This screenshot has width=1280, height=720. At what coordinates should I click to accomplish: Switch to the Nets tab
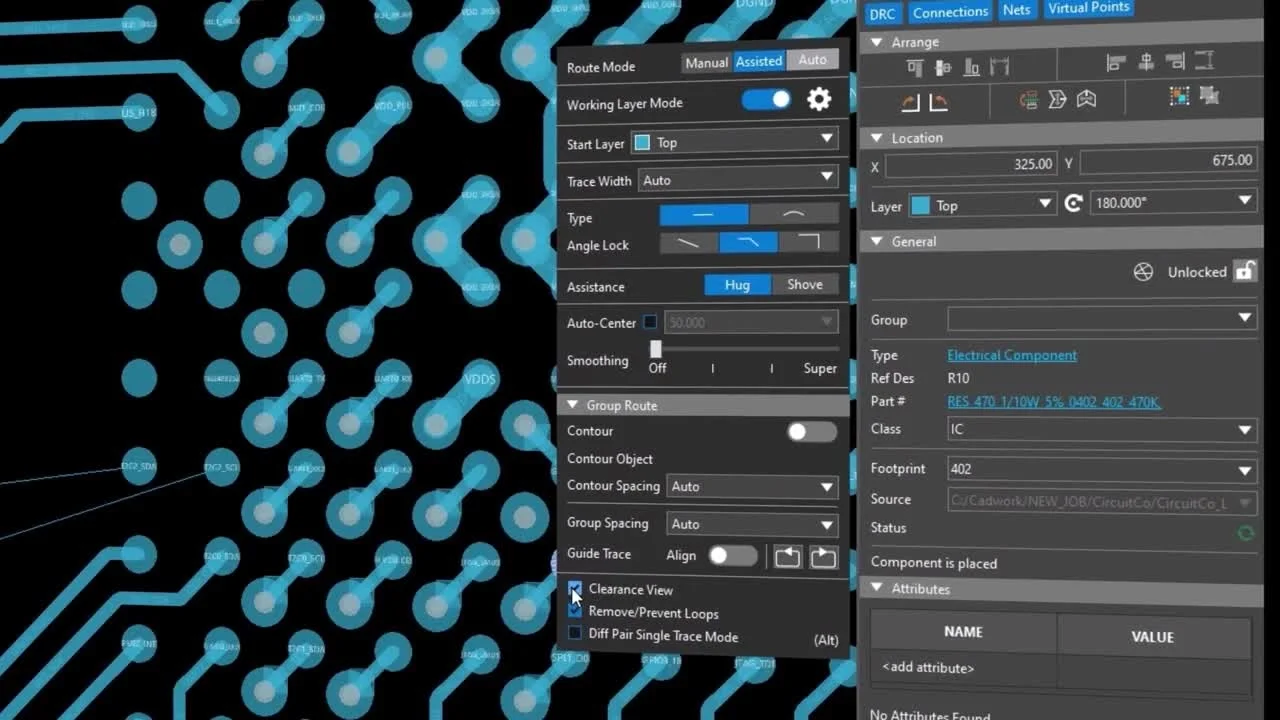(x=1016, y=10)
